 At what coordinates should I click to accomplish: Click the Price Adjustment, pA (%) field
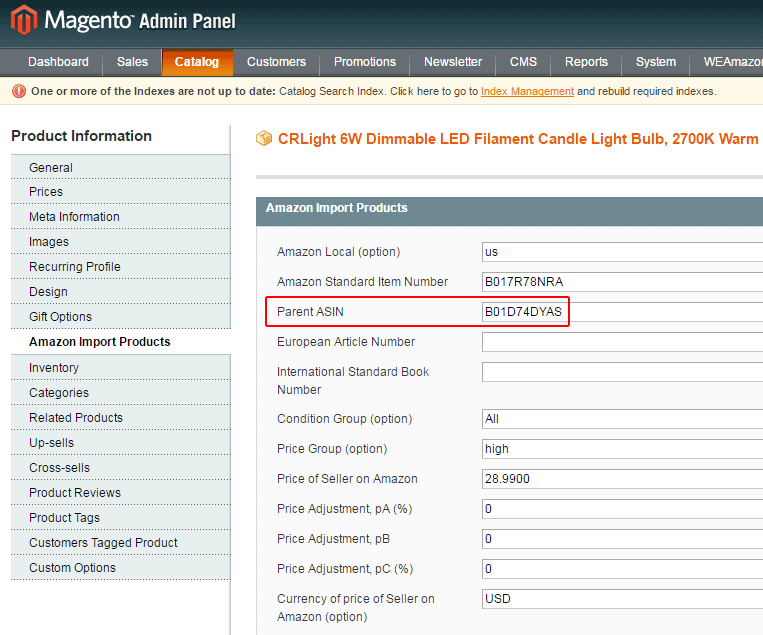[x=622, y=509]
